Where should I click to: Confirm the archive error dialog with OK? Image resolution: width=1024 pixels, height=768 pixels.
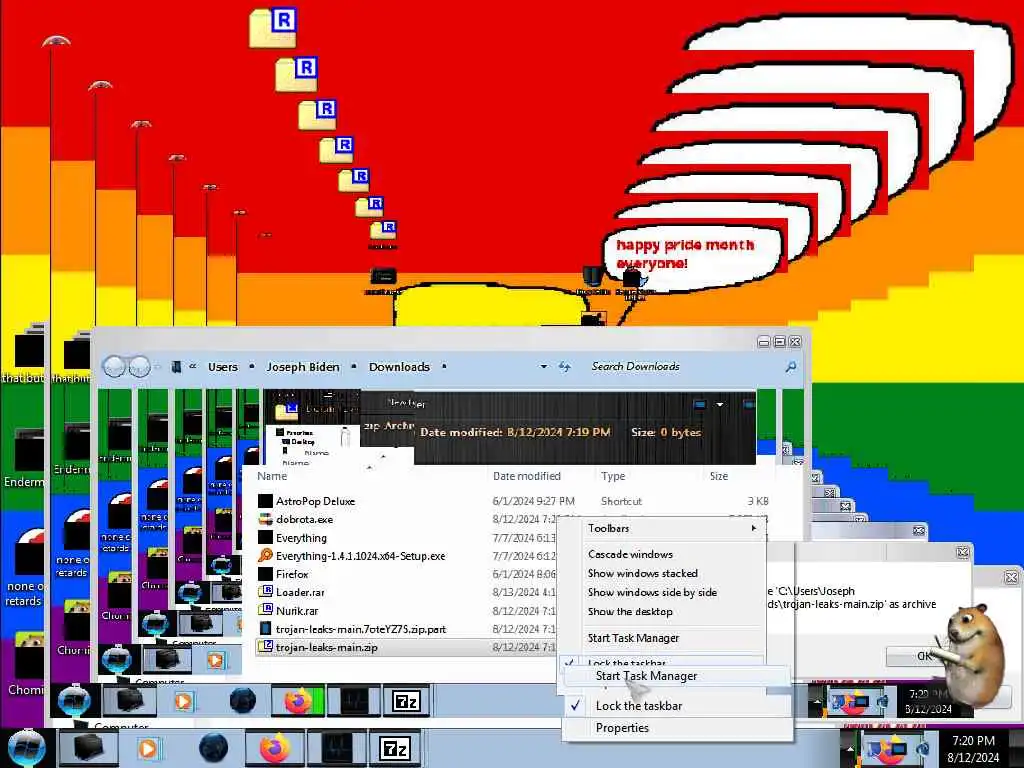pos(921,656)
